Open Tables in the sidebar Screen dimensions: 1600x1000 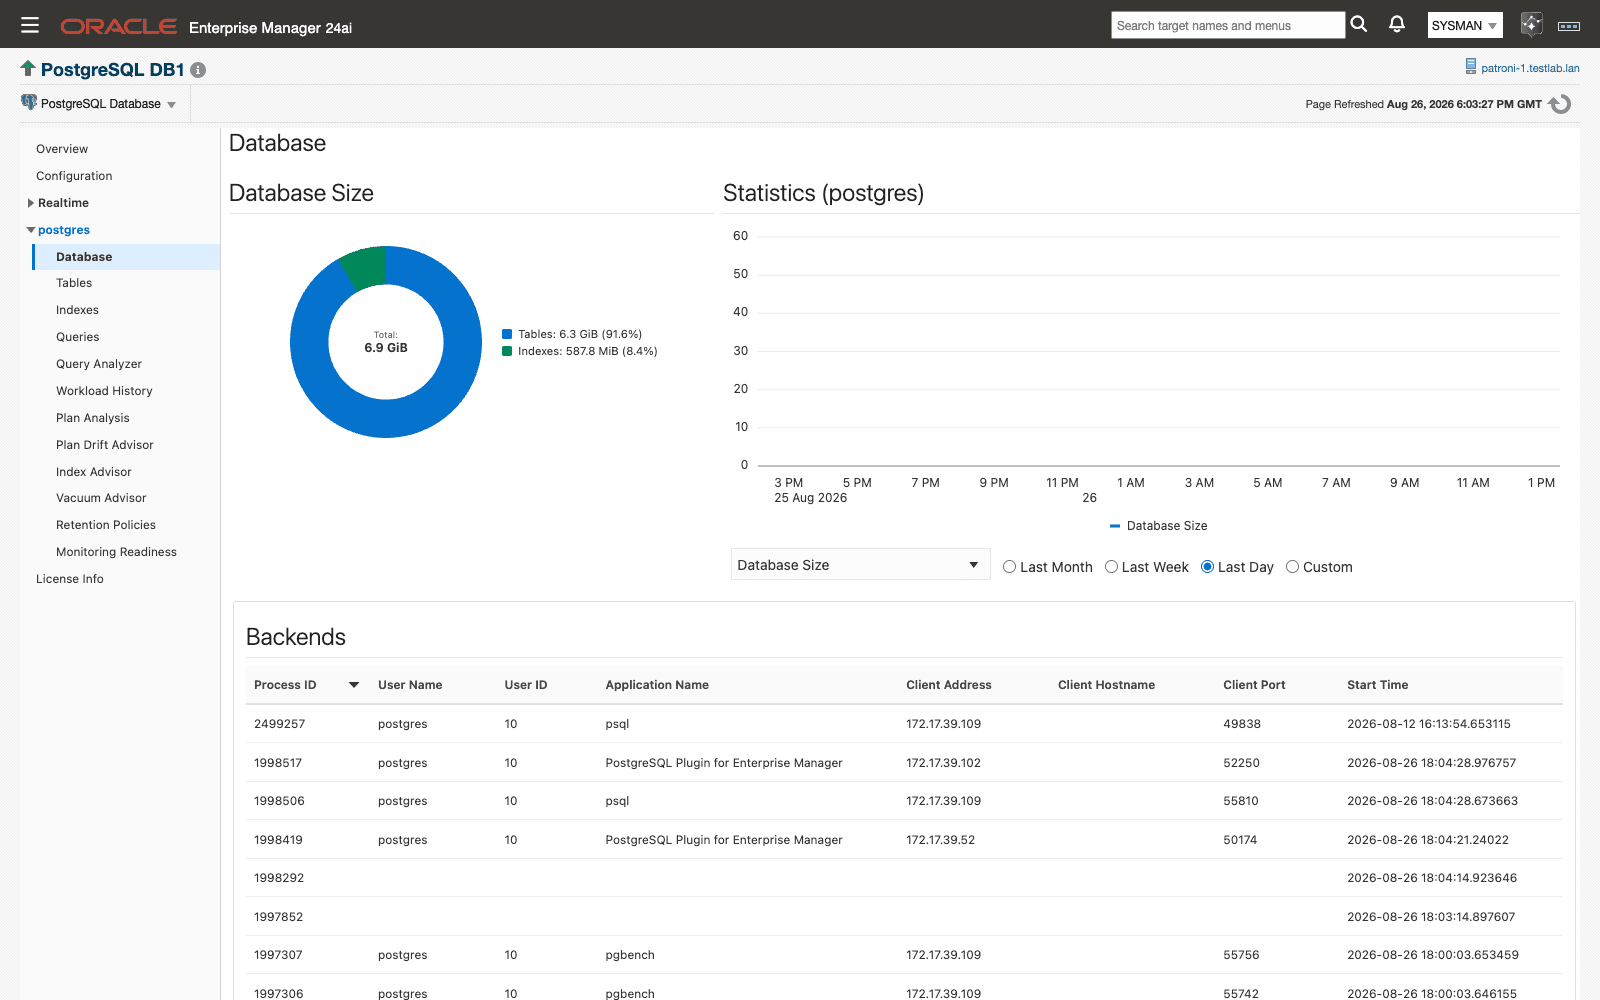[74, 283]
